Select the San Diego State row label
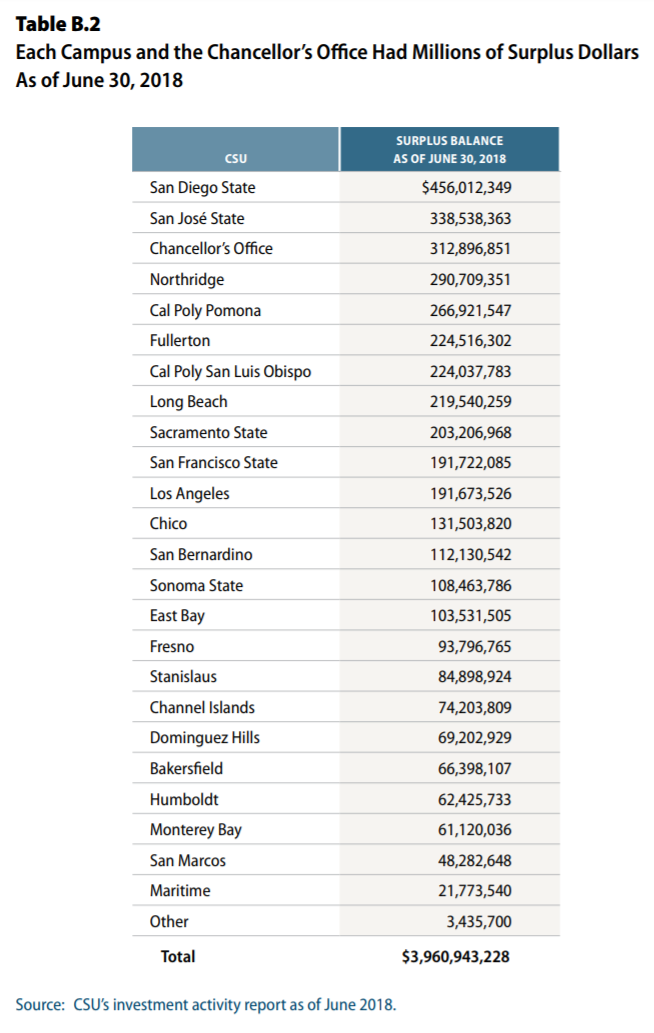The image size is (654, 1033). click(202, 187)
